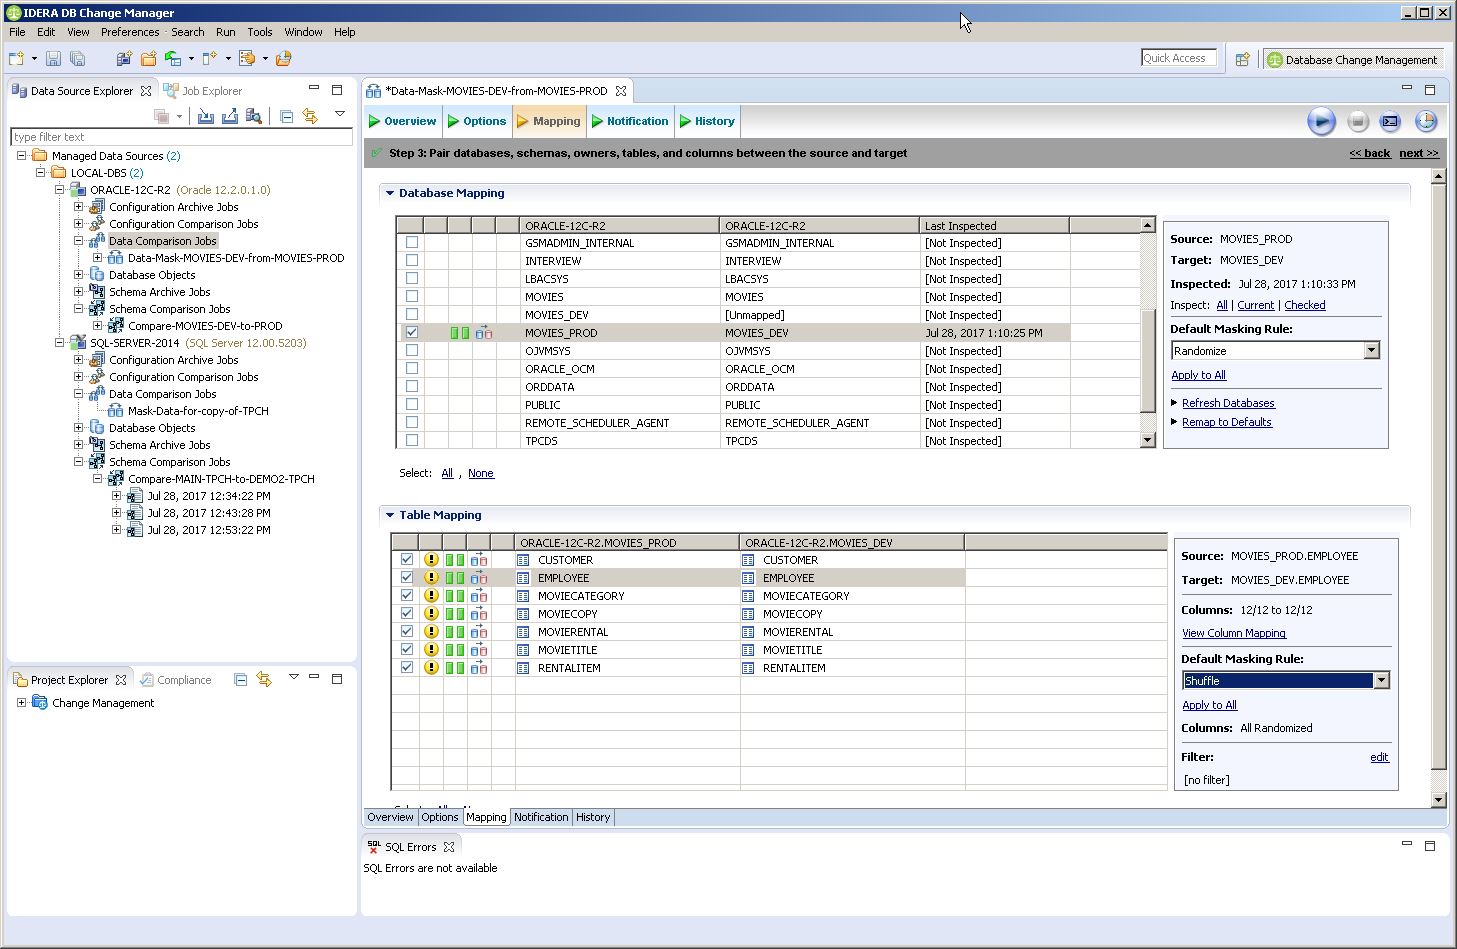1457x949 pixels.
Task: Switch to the Job Explorer tab
Action: click(x=204, y=91)
